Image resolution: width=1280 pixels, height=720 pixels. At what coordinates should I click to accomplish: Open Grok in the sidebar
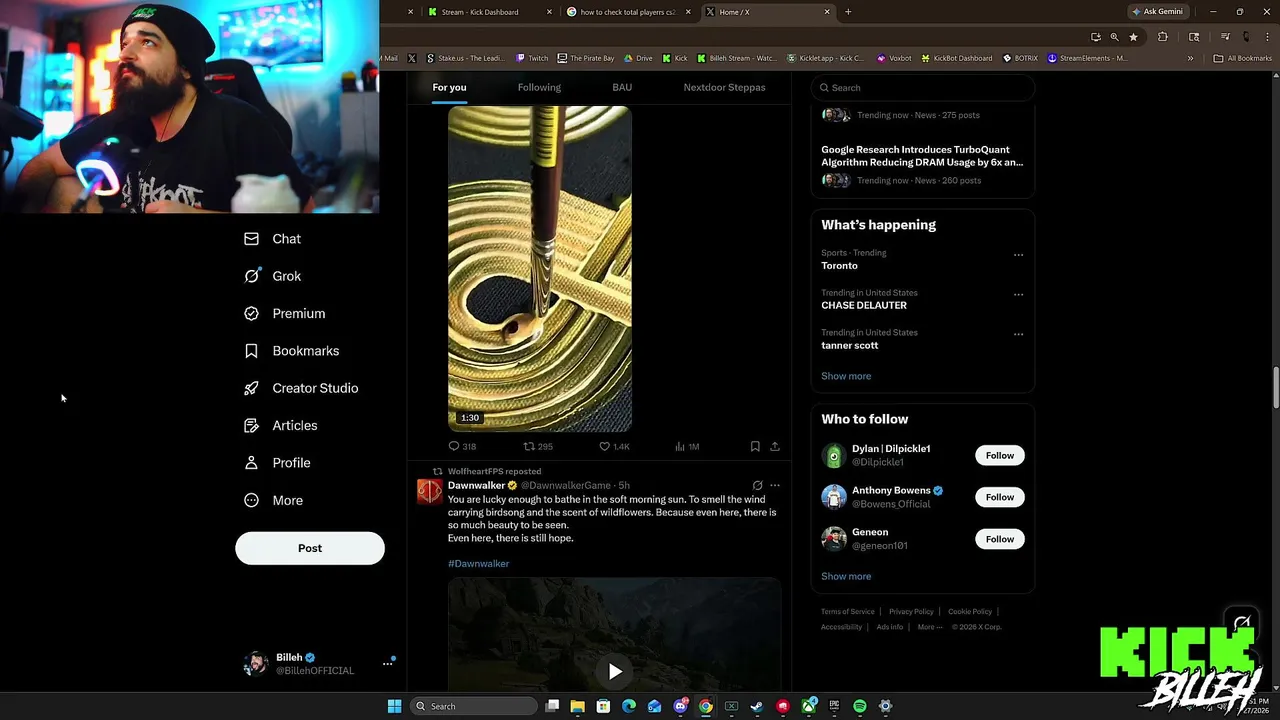click(272, 276)
